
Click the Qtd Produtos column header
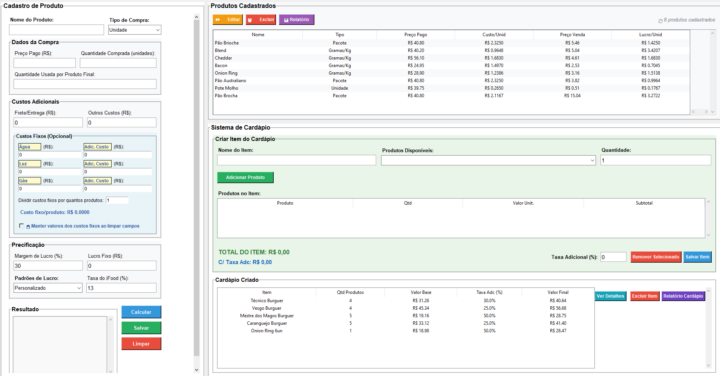coord(350,292)
